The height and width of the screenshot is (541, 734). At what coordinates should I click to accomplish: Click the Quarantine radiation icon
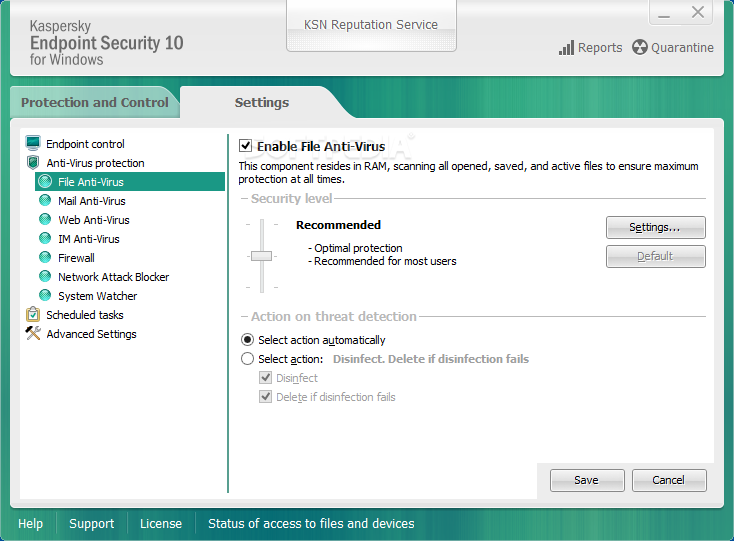point(639,47)
